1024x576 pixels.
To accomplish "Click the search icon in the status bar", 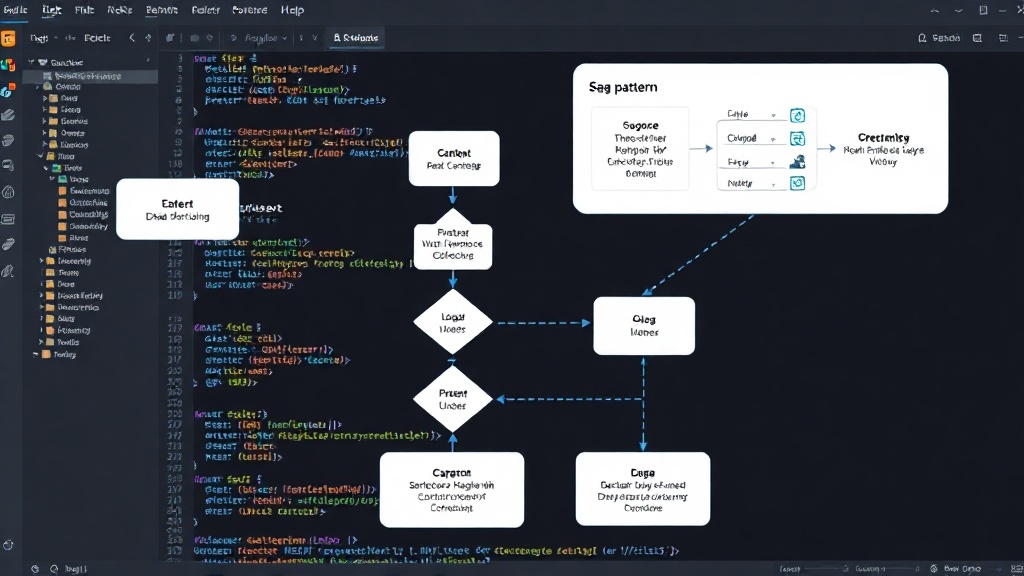I will coord(54,569).
